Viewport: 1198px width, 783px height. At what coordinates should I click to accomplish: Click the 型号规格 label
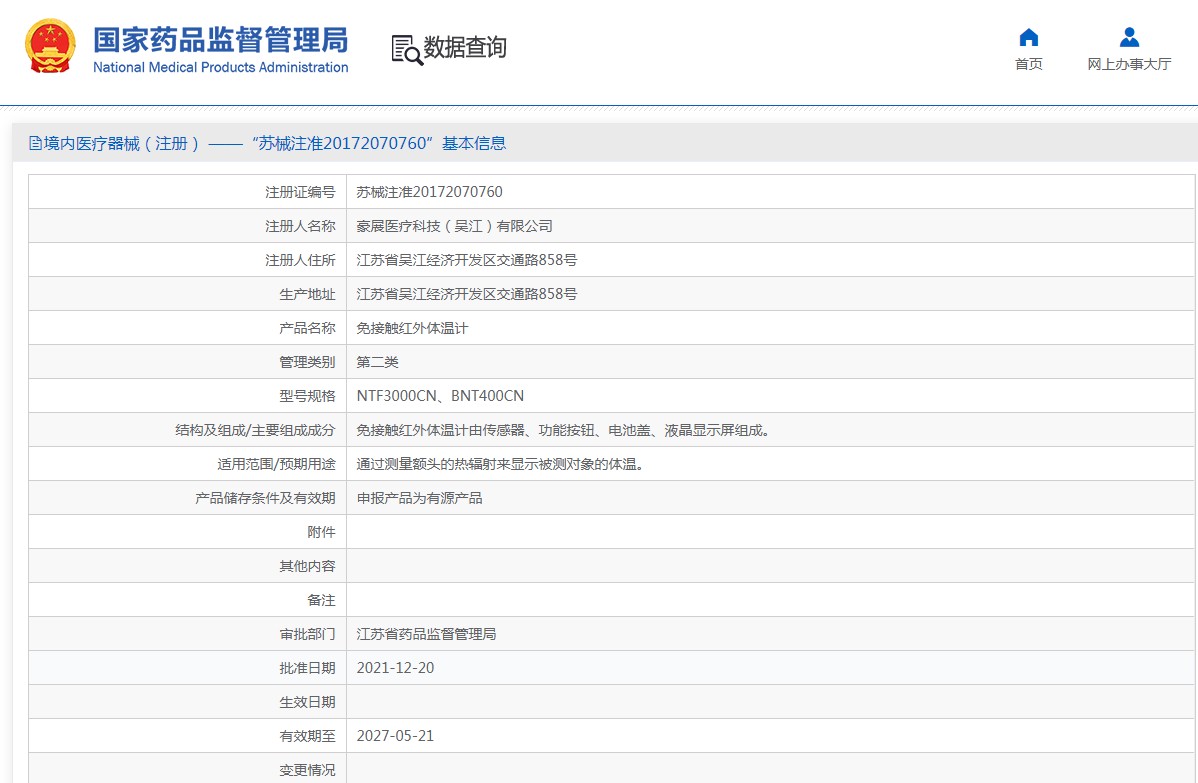click(307, 396)
